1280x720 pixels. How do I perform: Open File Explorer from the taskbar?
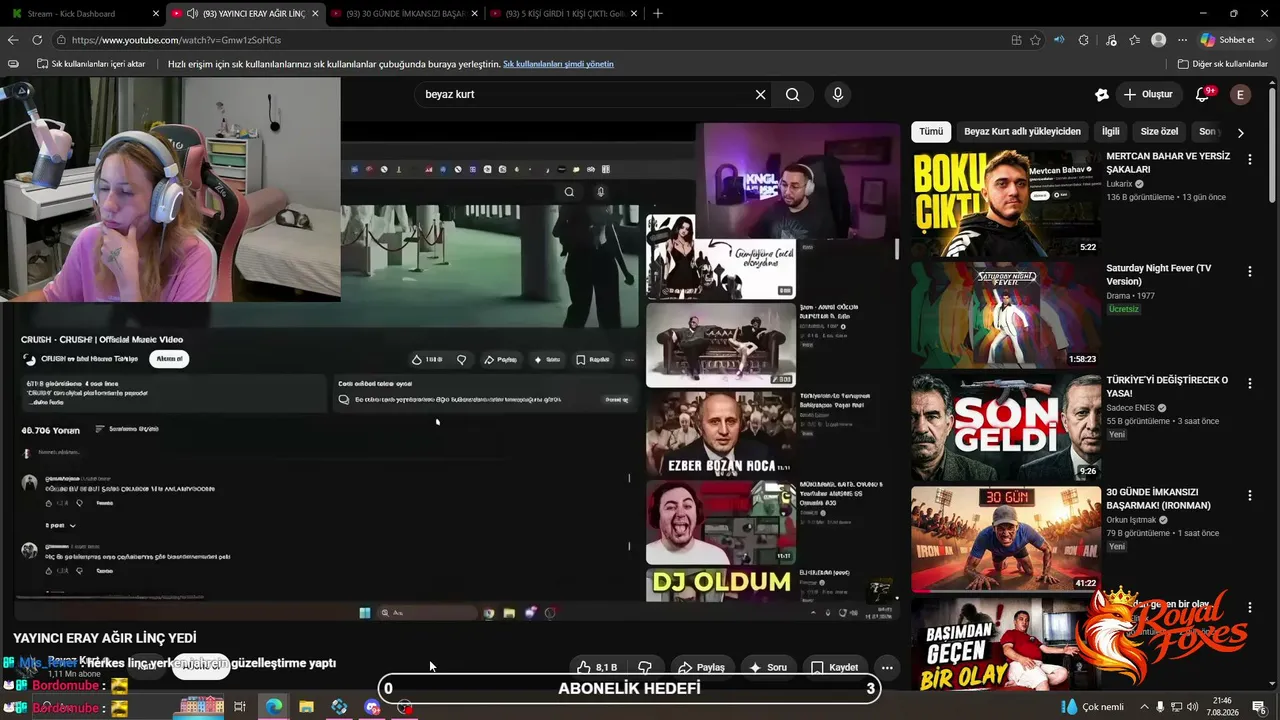pyautogui.click(x=306, y=707)
